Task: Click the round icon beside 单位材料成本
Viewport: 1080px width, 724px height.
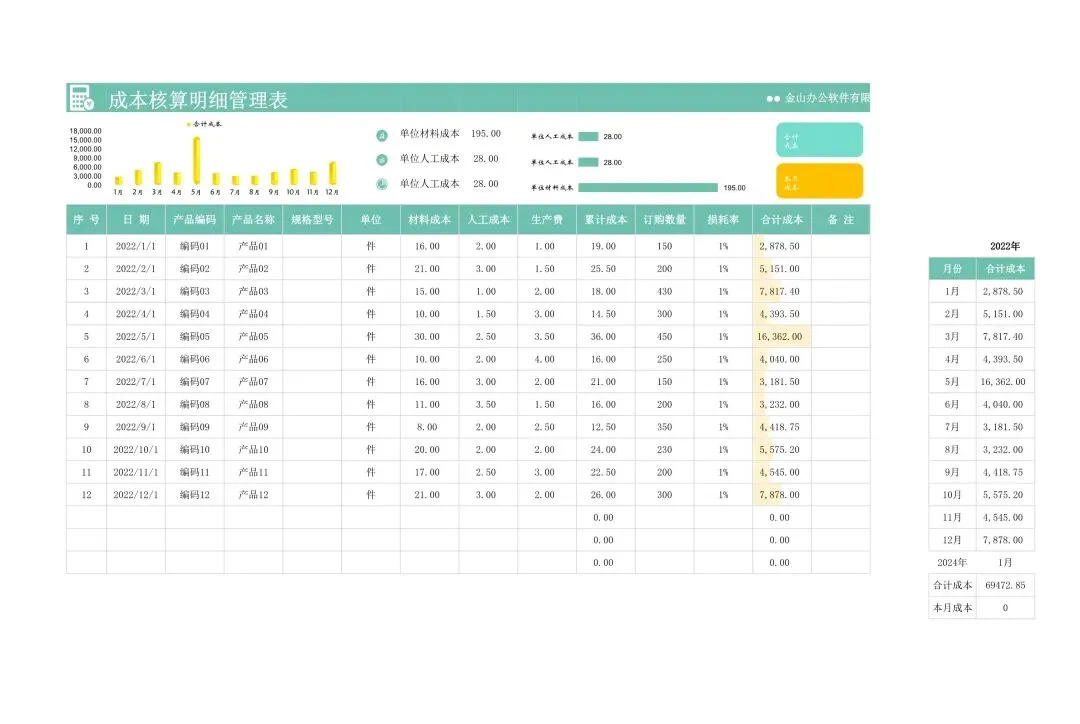Action: click(x=382, y=135)
